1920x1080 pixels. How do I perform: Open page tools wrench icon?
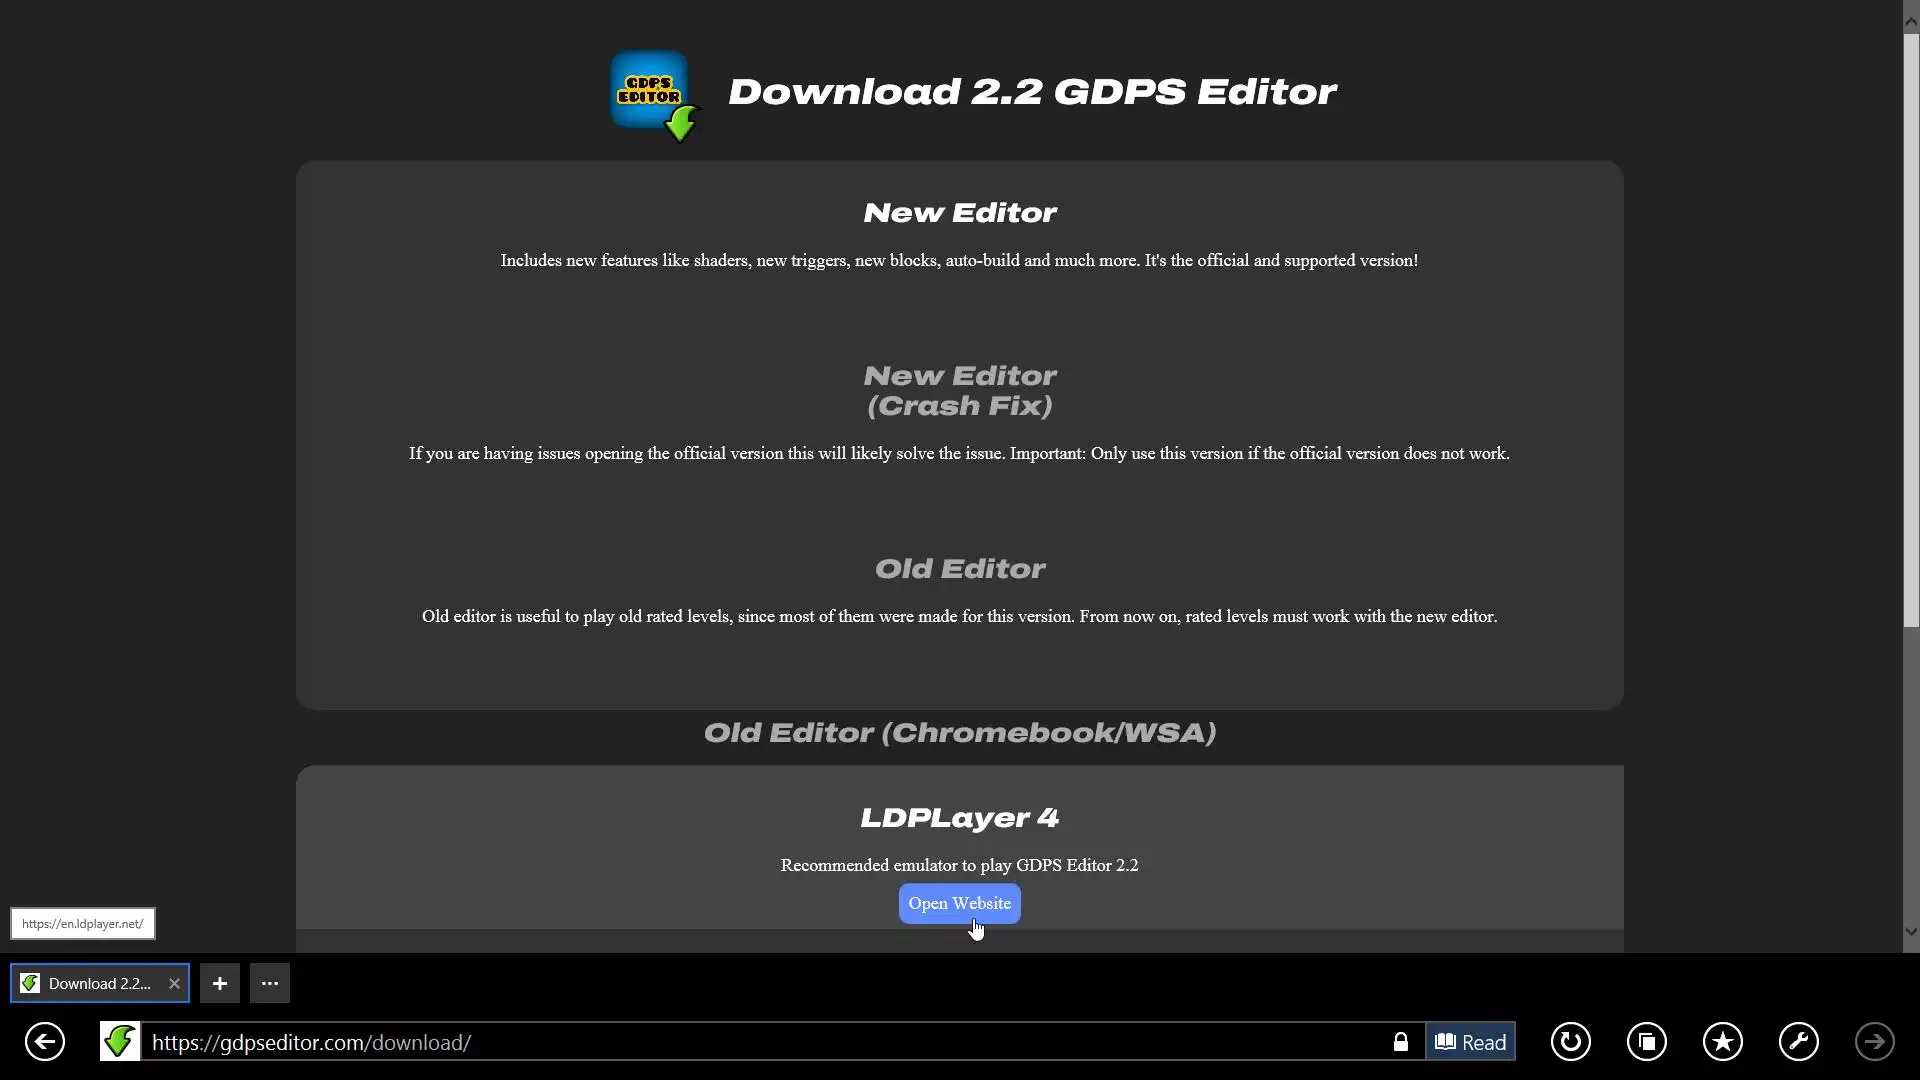coord(1798,1042)
